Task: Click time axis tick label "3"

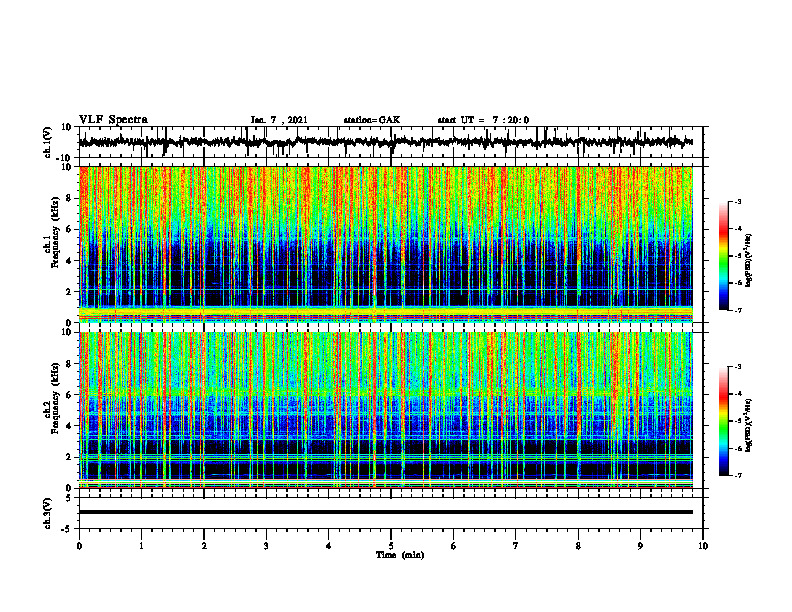Action: [266, 546]
